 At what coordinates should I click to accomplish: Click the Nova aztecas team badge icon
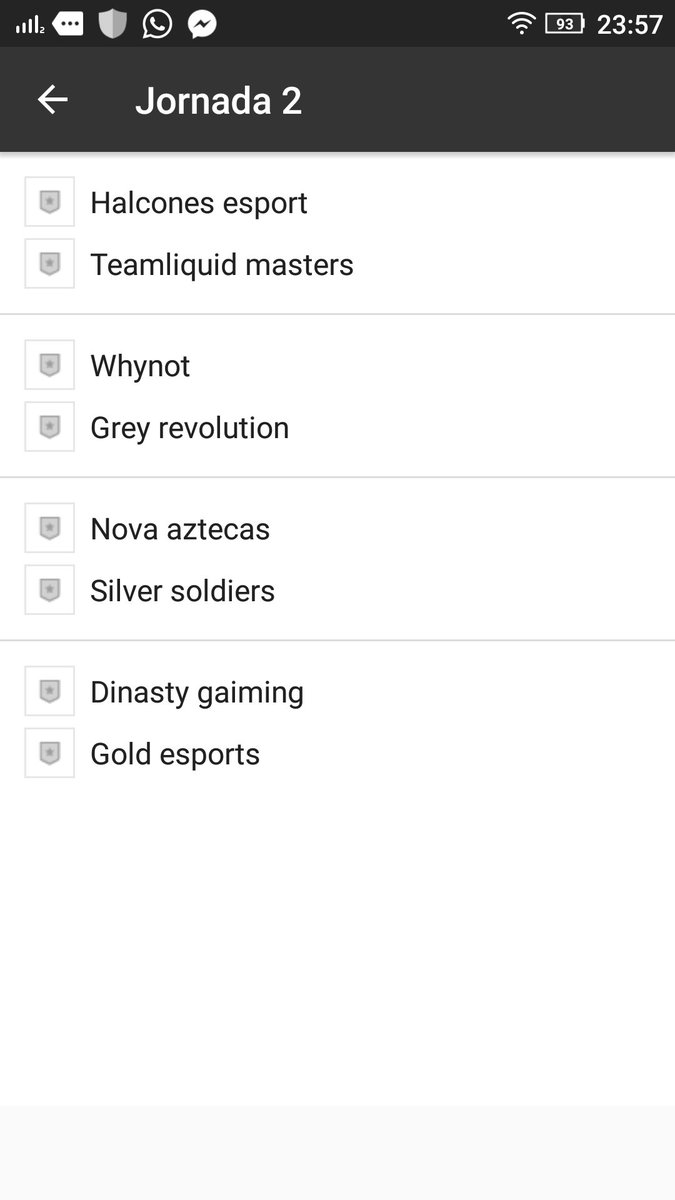[50, 528]
